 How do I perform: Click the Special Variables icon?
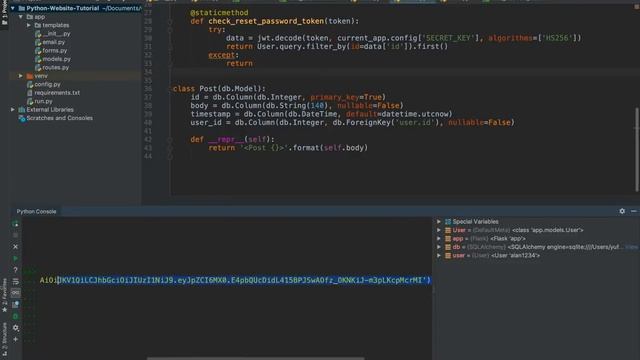[x=448, y=222]
